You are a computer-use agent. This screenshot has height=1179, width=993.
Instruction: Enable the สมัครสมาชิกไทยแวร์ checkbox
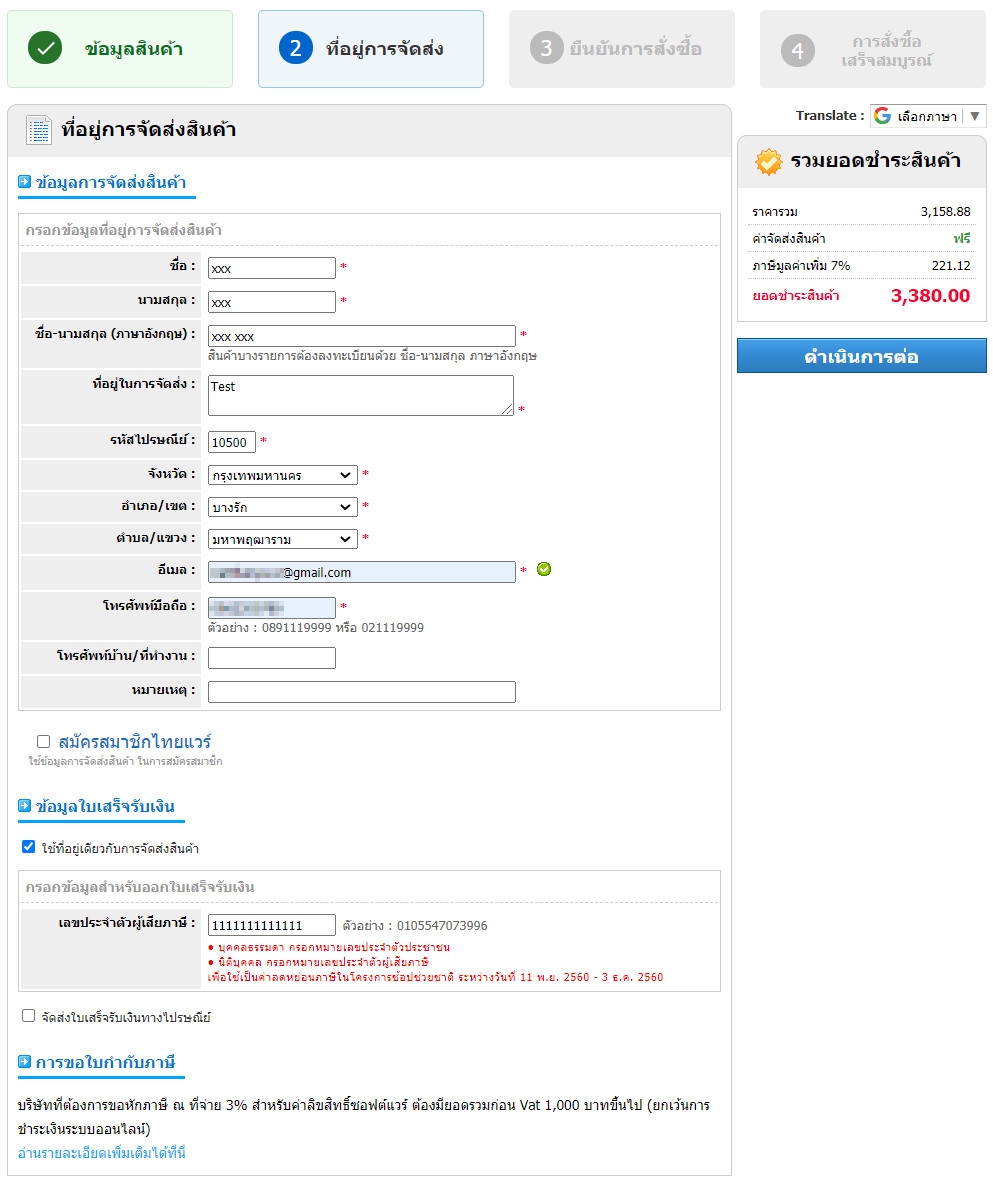coord(43,741)
